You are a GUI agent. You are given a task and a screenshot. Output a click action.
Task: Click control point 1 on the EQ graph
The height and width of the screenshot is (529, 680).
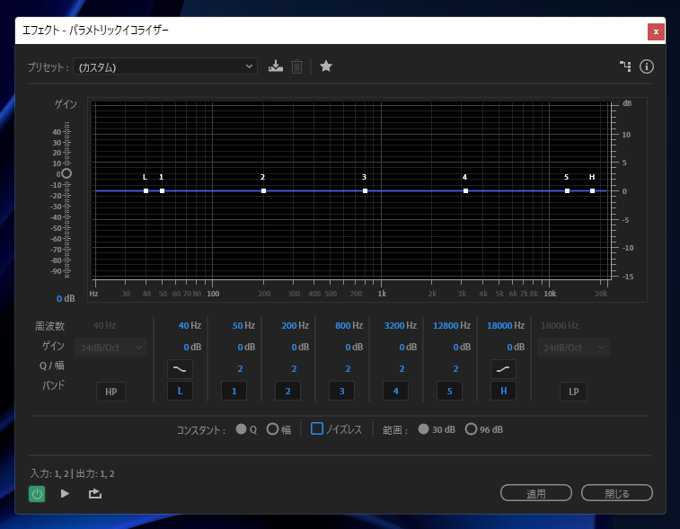coord(162,191)
